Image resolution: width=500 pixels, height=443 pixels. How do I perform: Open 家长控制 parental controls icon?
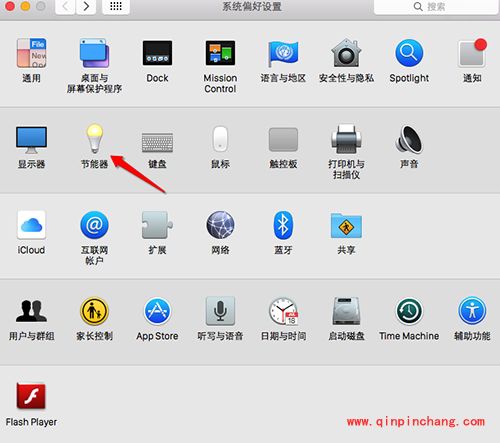coord(94,311)
